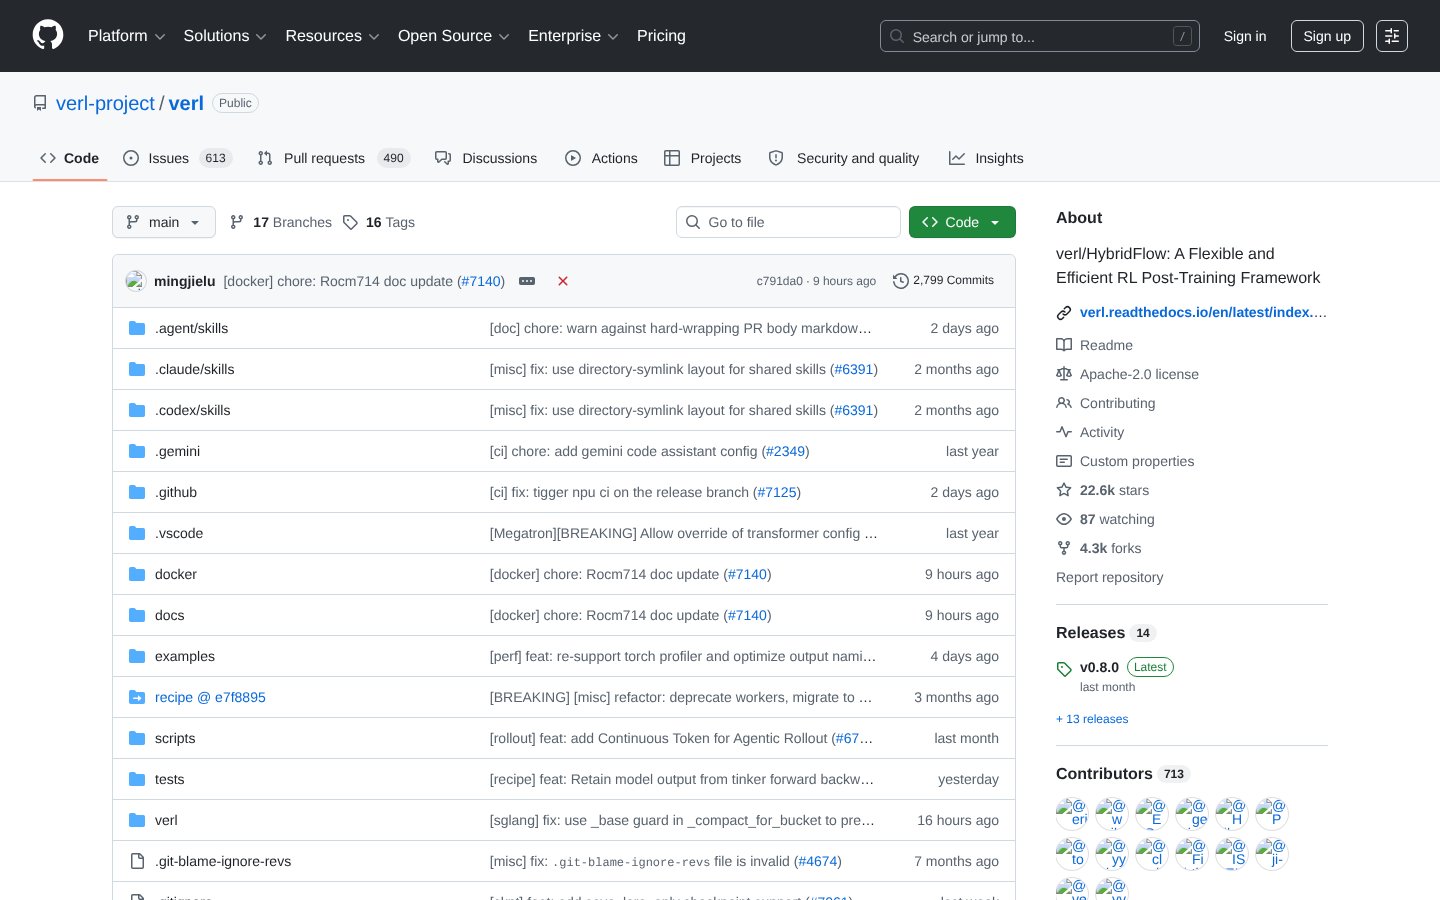
Task: Open the appearance settings icon button
Action: 1392,36
